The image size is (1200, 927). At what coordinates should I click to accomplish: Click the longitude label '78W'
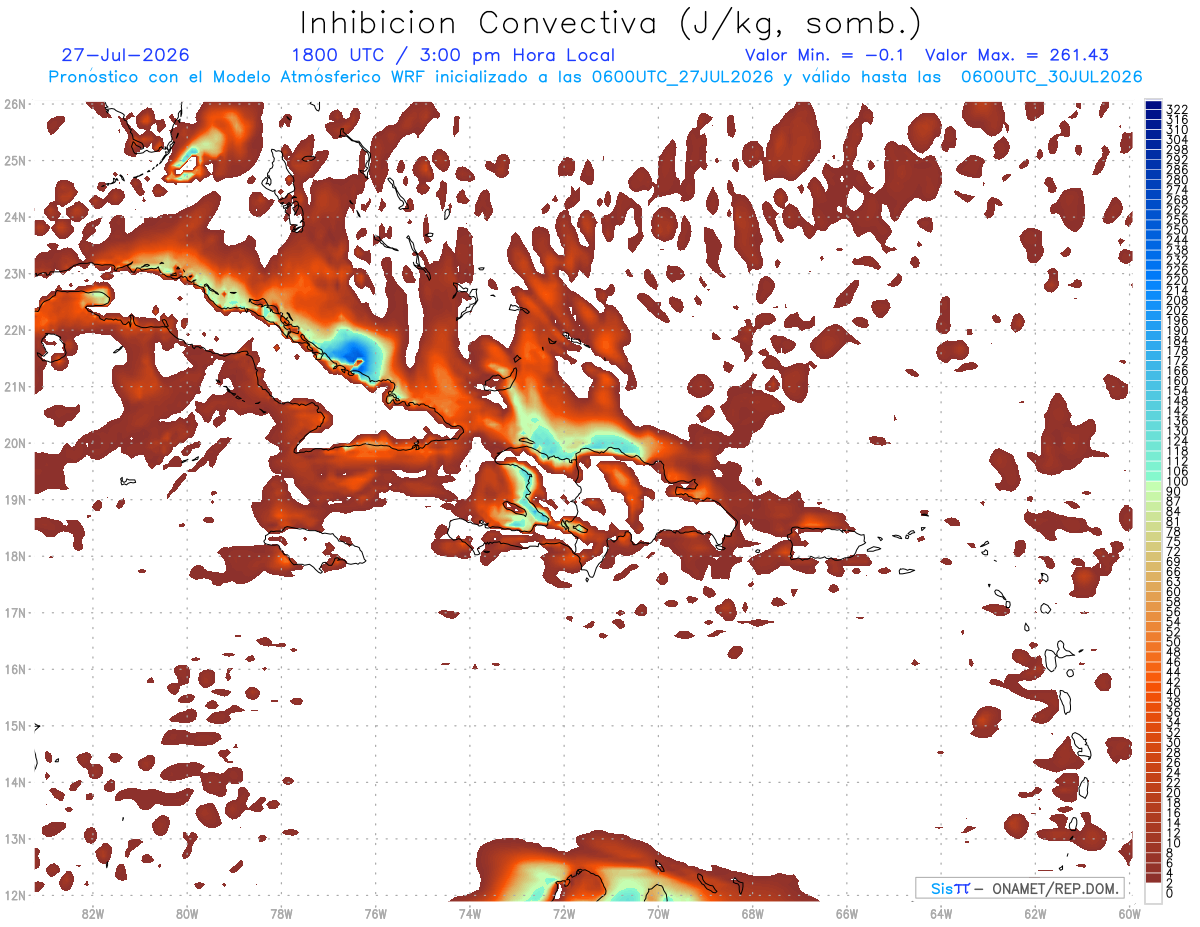[x=281, y=913]
